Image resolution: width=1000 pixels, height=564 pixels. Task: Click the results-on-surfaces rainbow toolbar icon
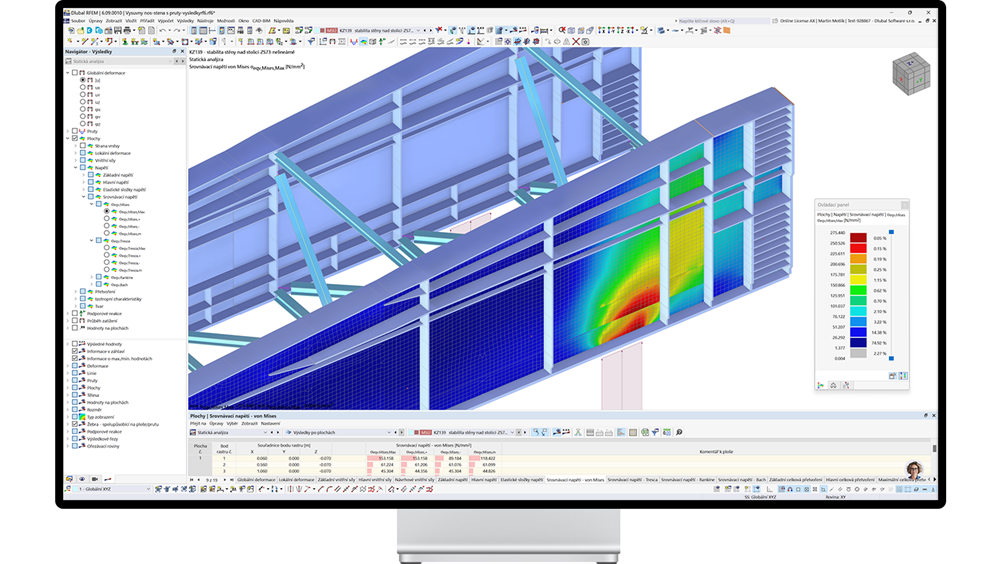pyautogui.click(x=364, y=41)
